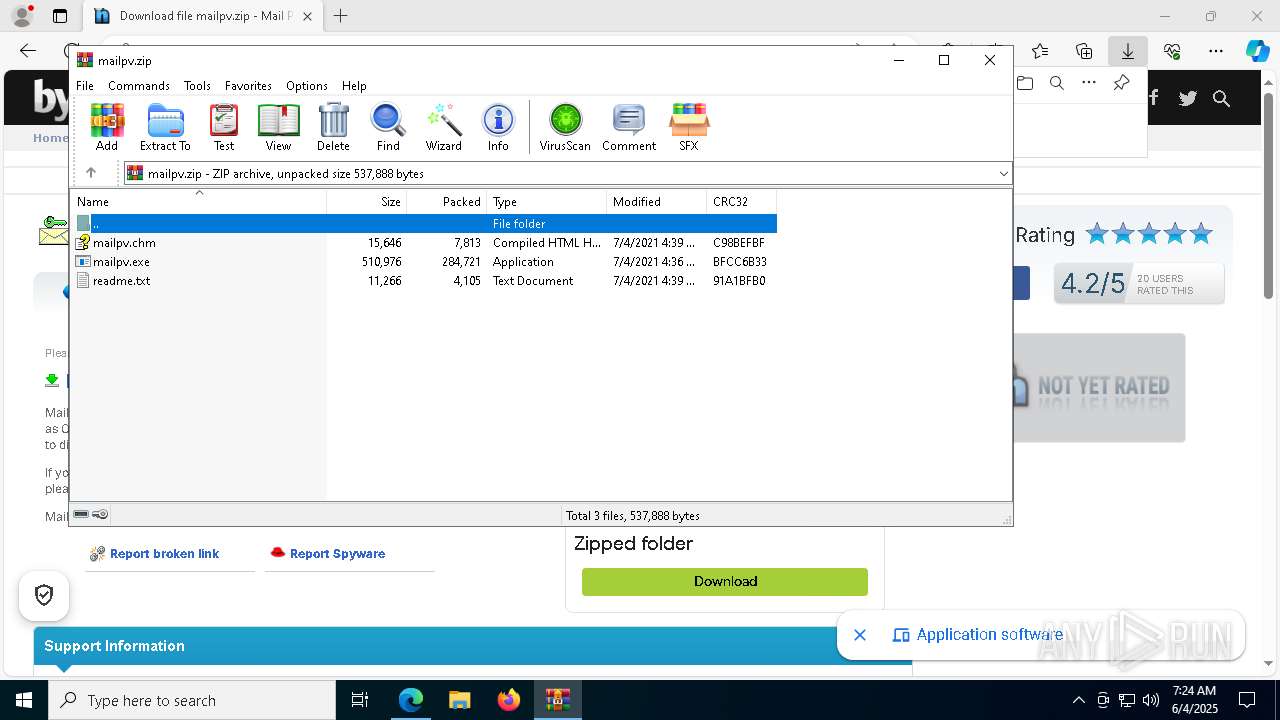Open the website Twitter icon
Viewport: 1280px width, 720px height.
click(1187, 98)
